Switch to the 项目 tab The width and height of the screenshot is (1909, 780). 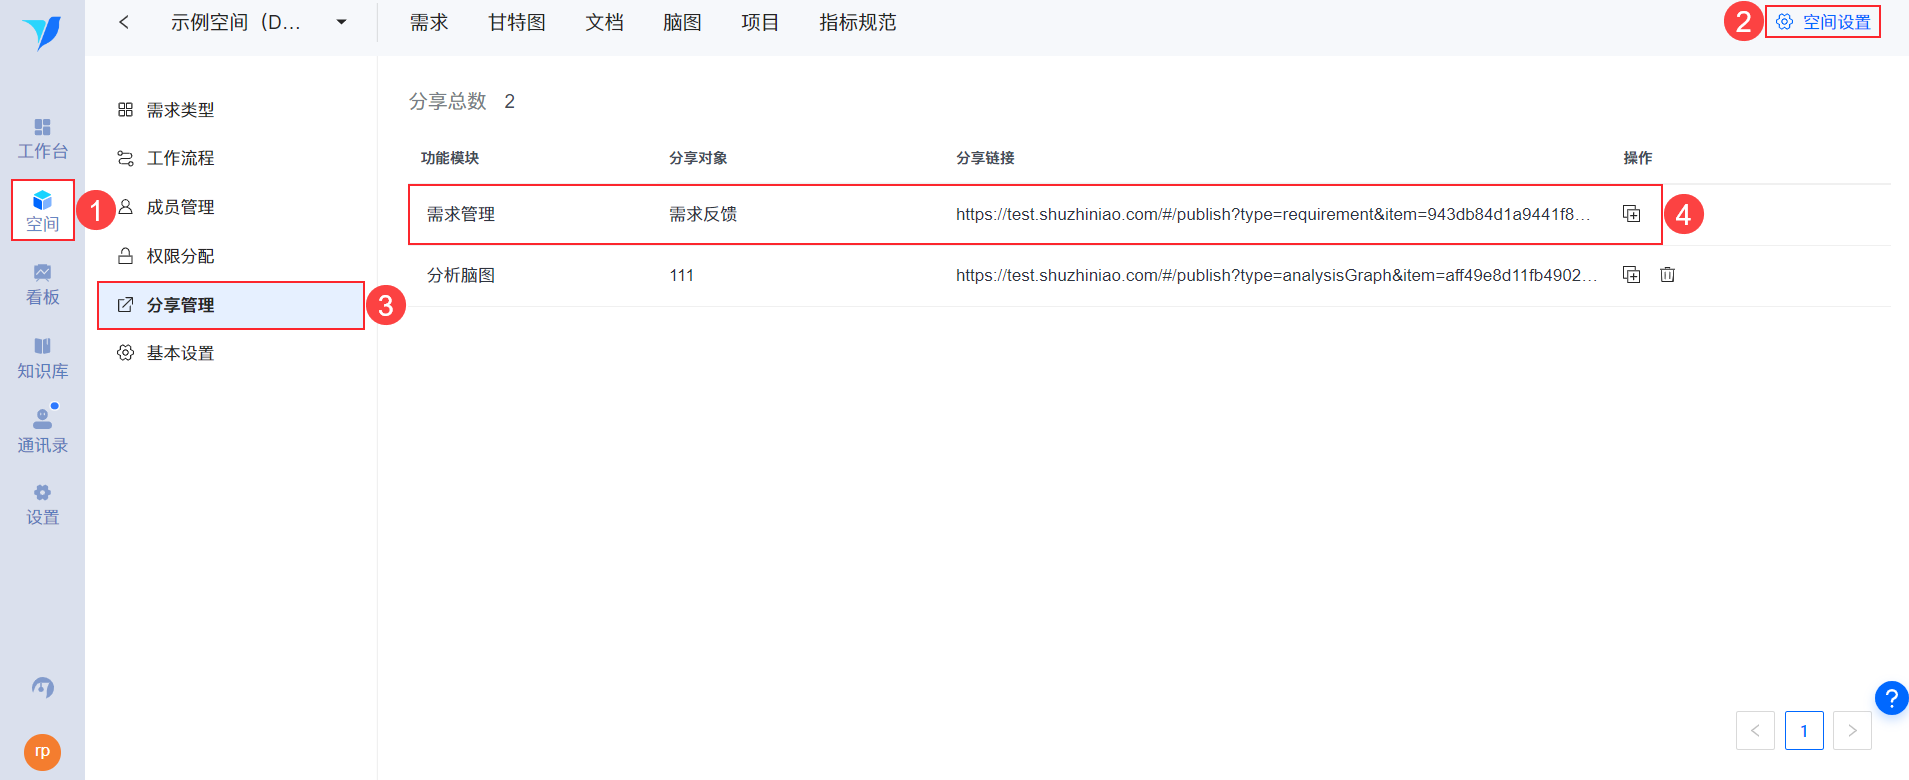pyautogui.click(x=760, y=22)
